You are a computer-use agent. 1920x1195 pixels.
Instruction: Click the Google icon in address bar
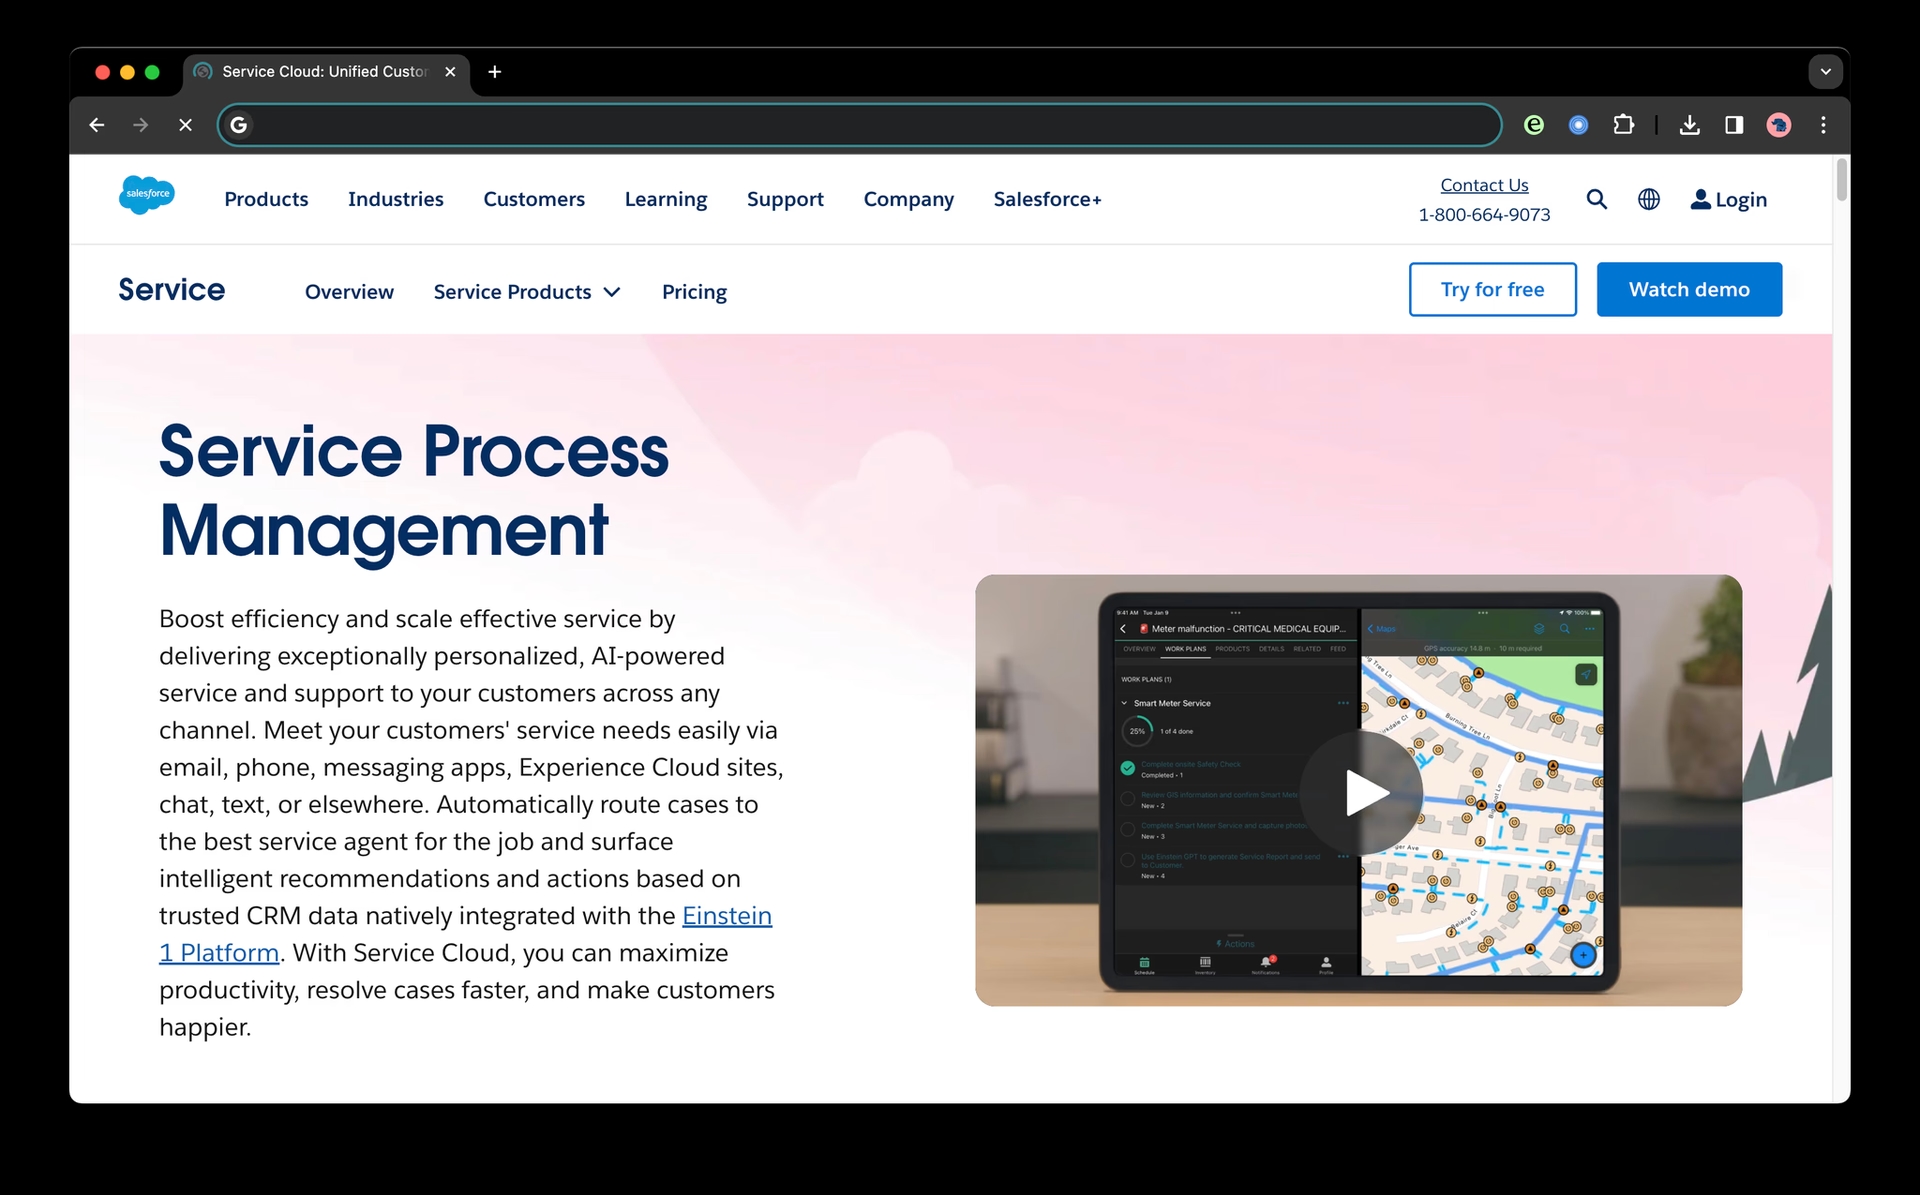[239, 125]
